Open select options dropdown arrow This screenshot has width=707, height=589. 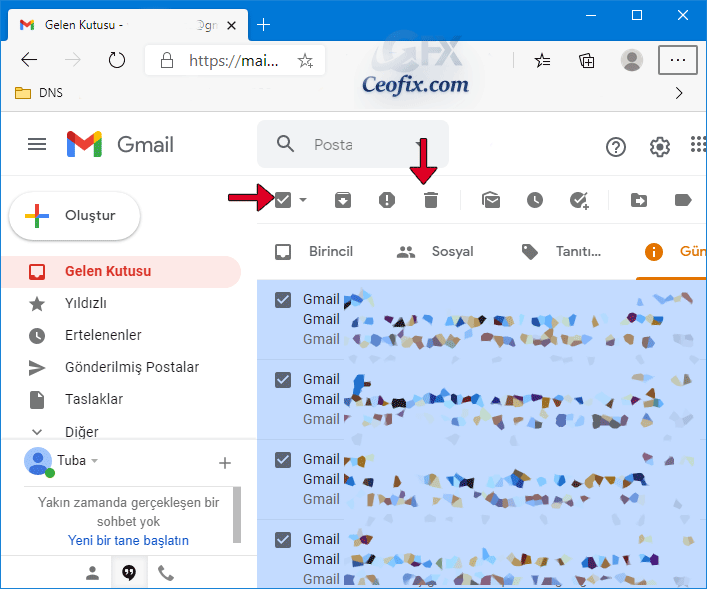coord(303,199)
